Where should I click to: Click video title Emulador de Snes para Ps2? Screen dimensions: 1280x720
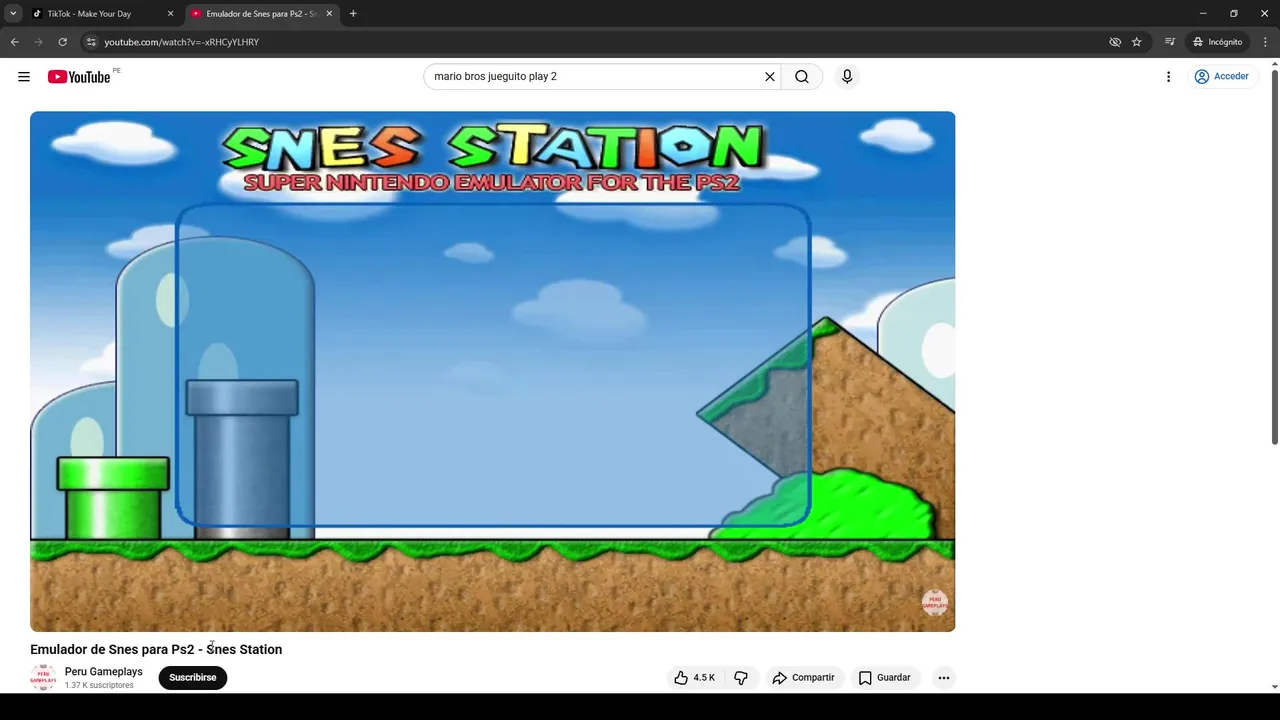pyautogui.click(x=156, y=650)
